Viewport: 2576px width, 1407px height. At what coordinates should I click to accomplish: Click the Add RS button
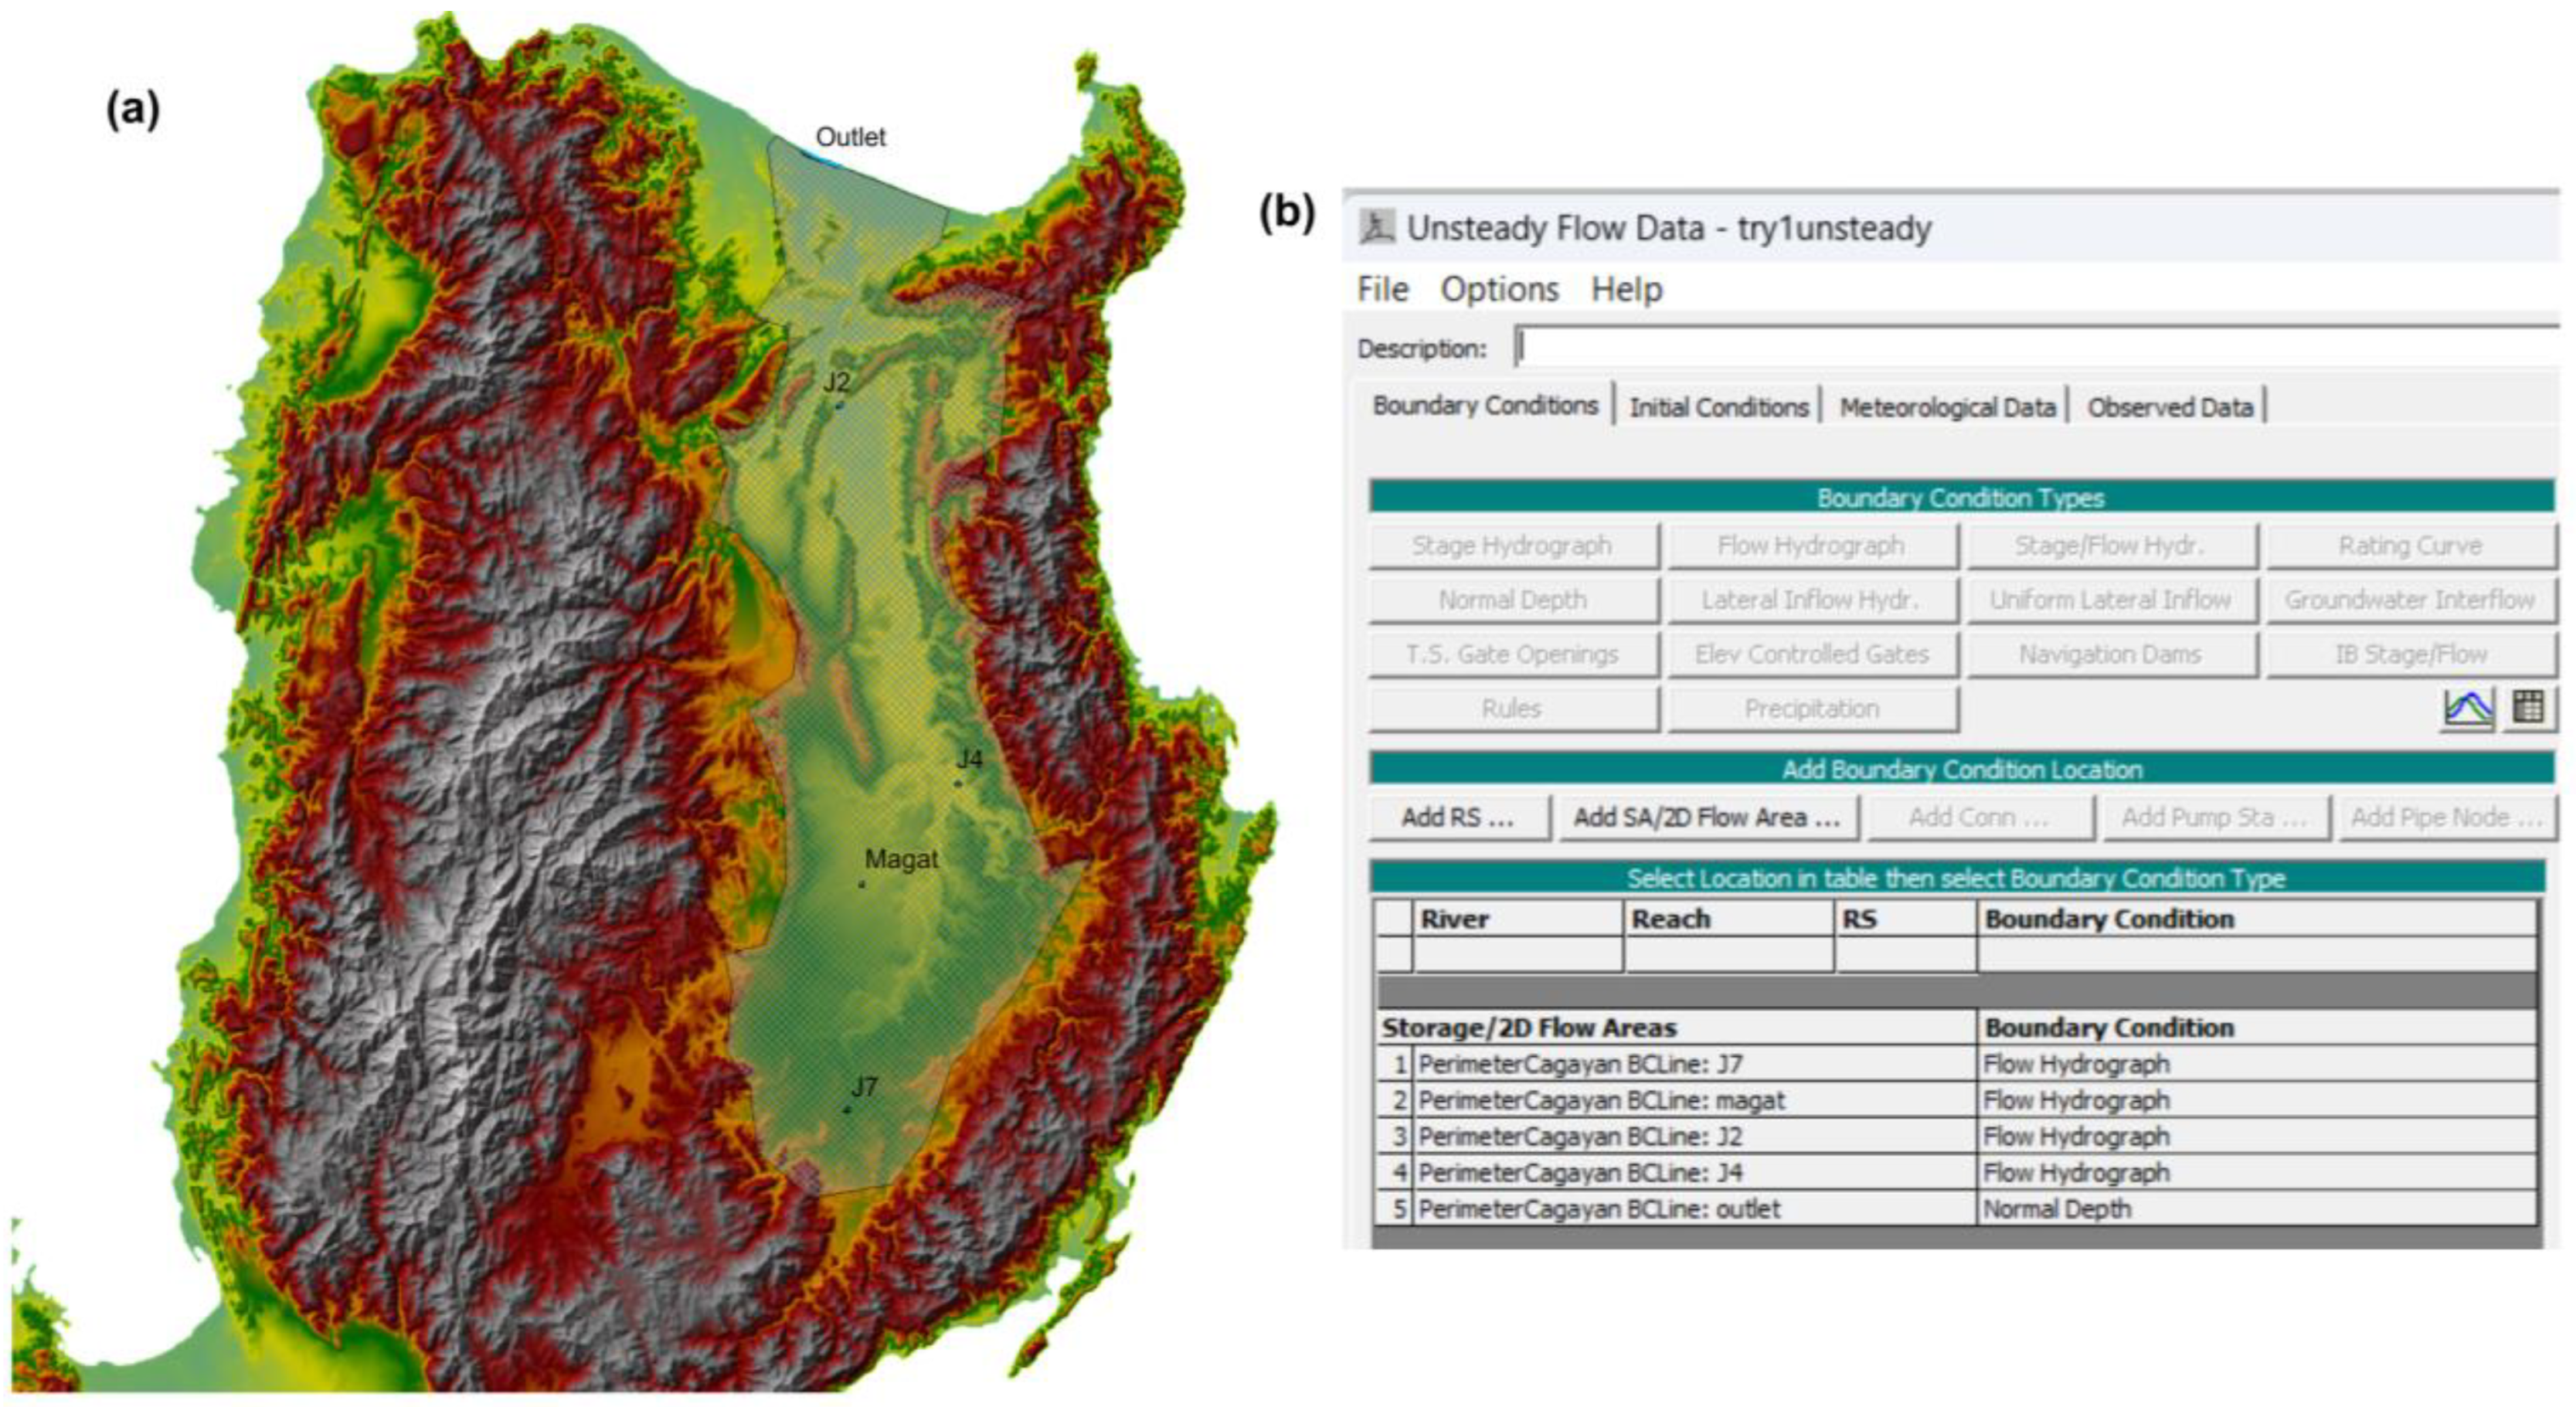[x=1457, y=817]
